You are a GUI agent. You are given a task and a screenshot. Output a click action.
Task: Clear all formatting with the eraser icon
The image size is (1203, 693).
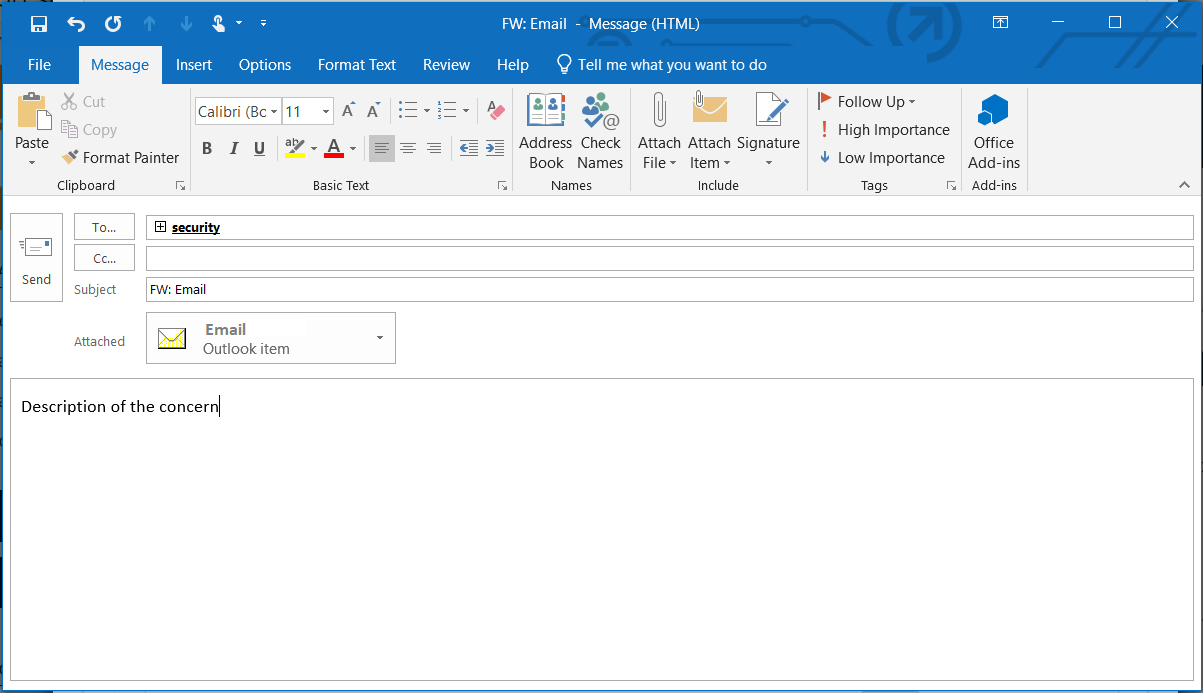[x=495, y=111]
